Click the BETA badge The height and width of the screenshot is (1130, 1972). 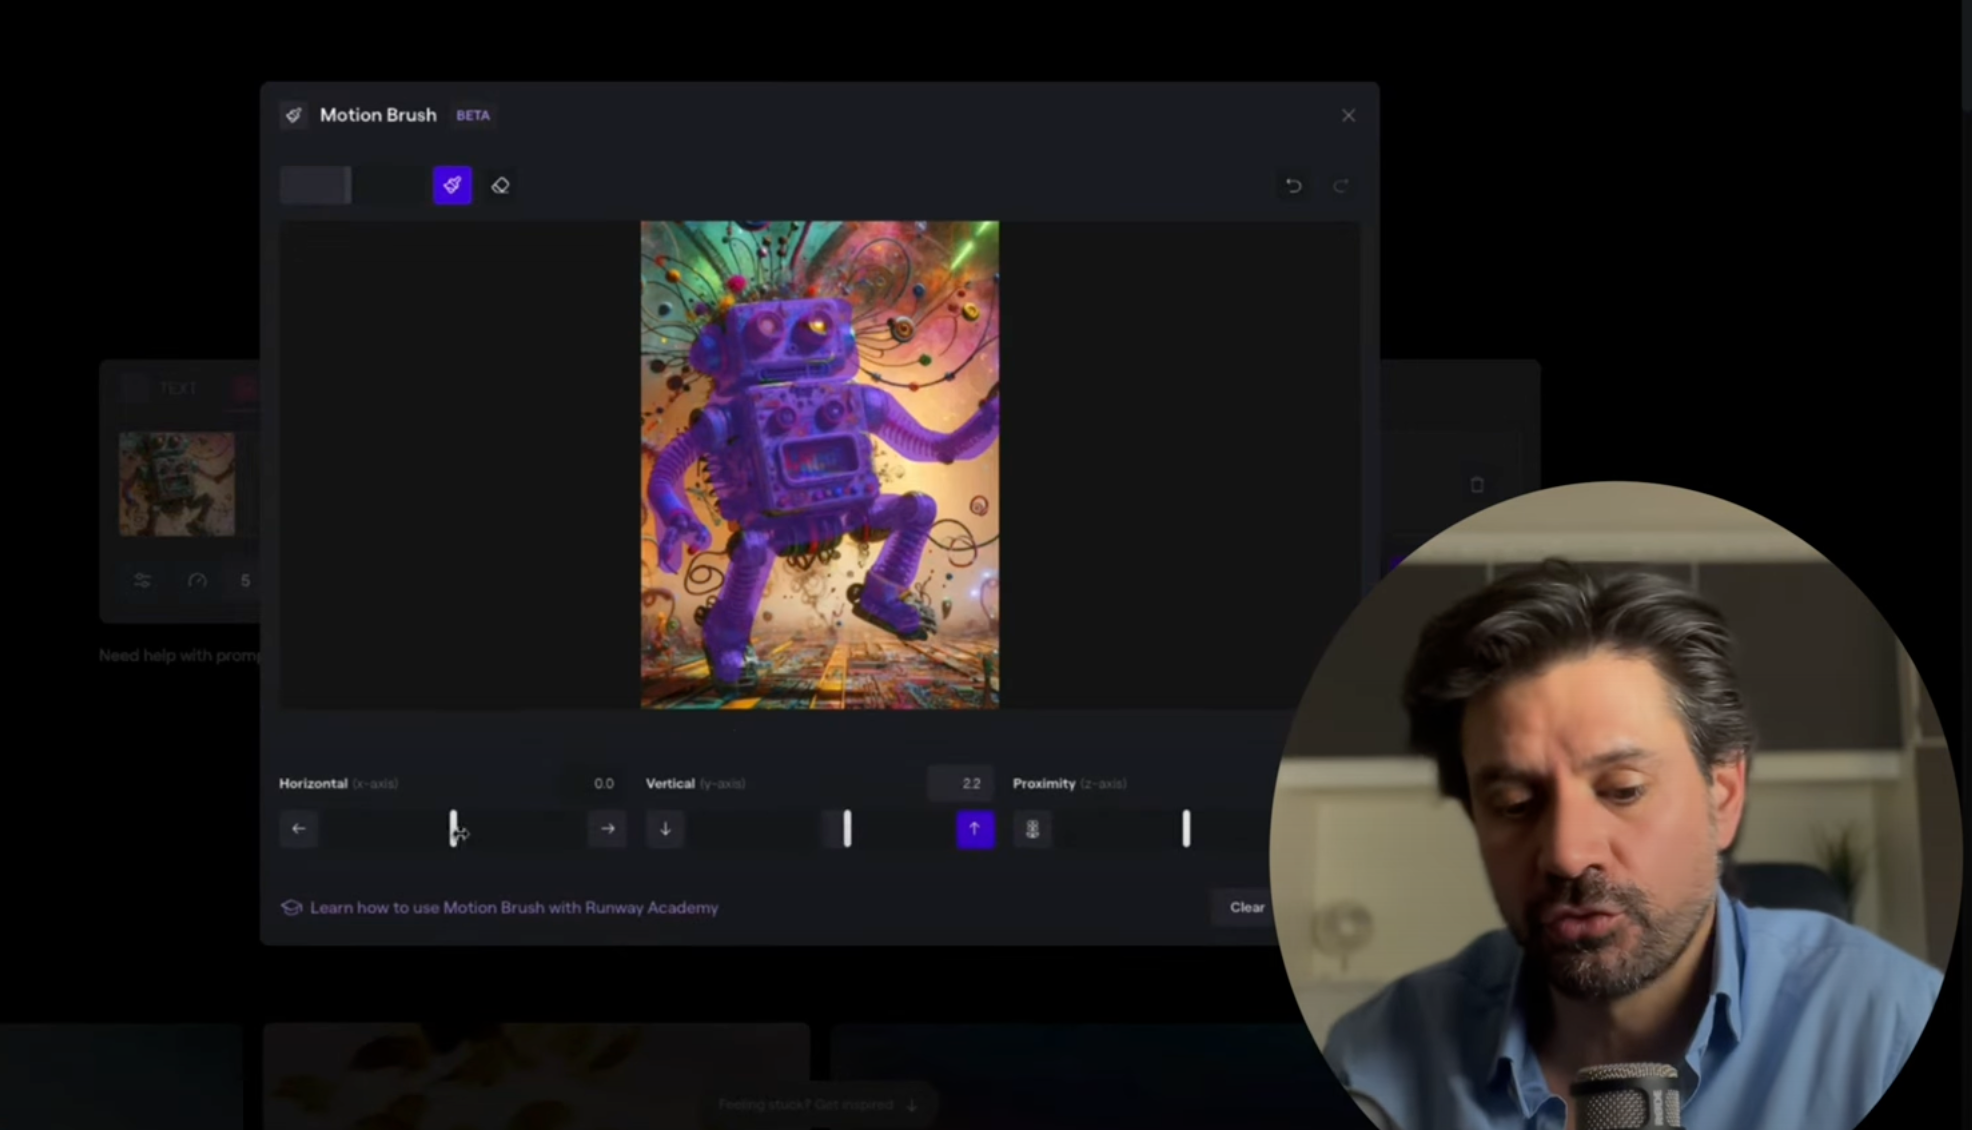473,115
